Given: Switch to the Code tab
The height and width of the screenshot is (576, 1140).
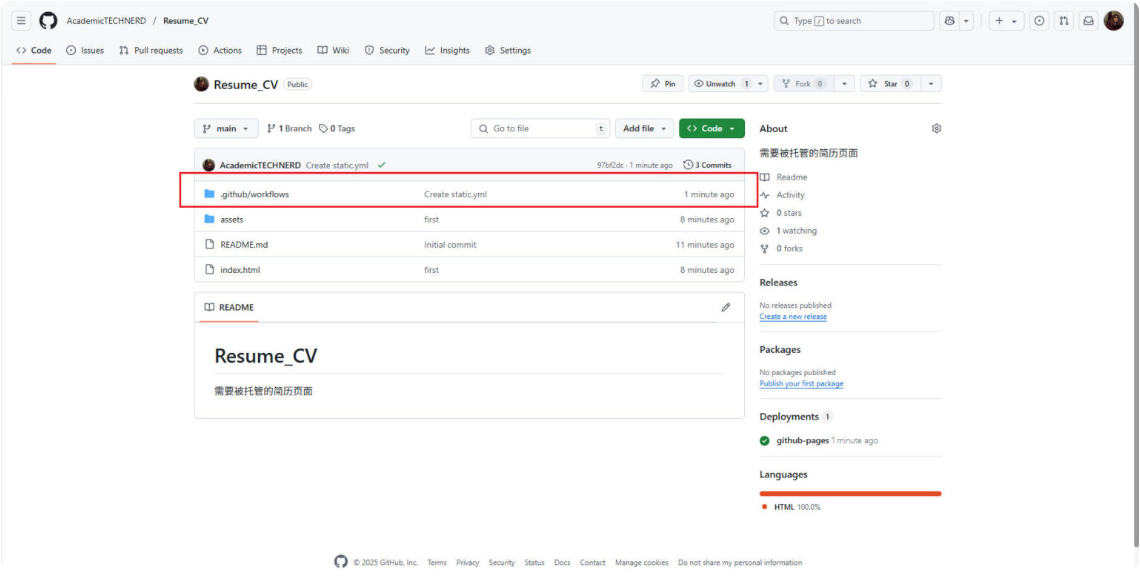Looking at the screenshot, I should tap(33, 50).
